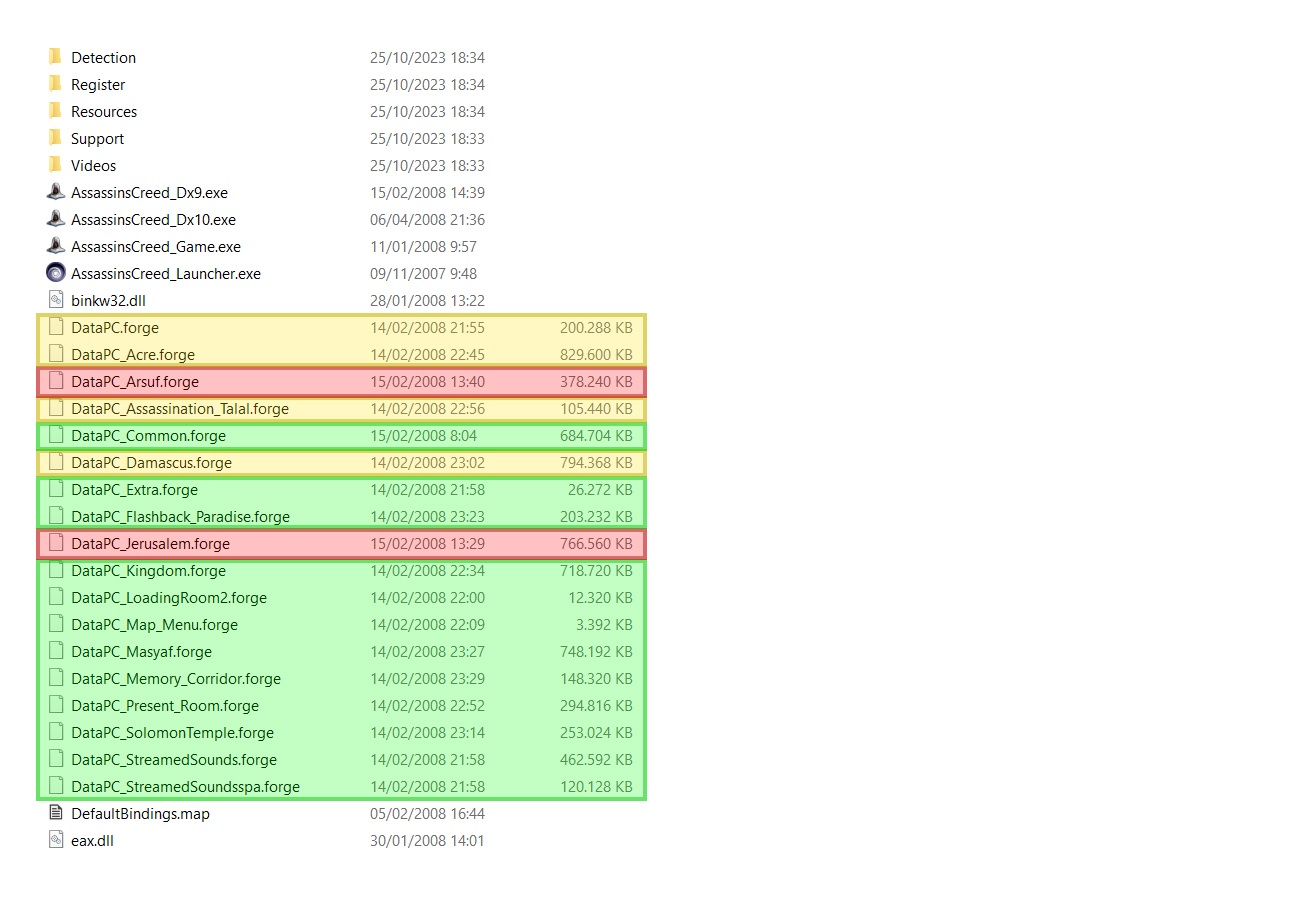This screenshot has height=900, width=1300.
Task: Click the Register folder icon
Action: coord(55,84)
